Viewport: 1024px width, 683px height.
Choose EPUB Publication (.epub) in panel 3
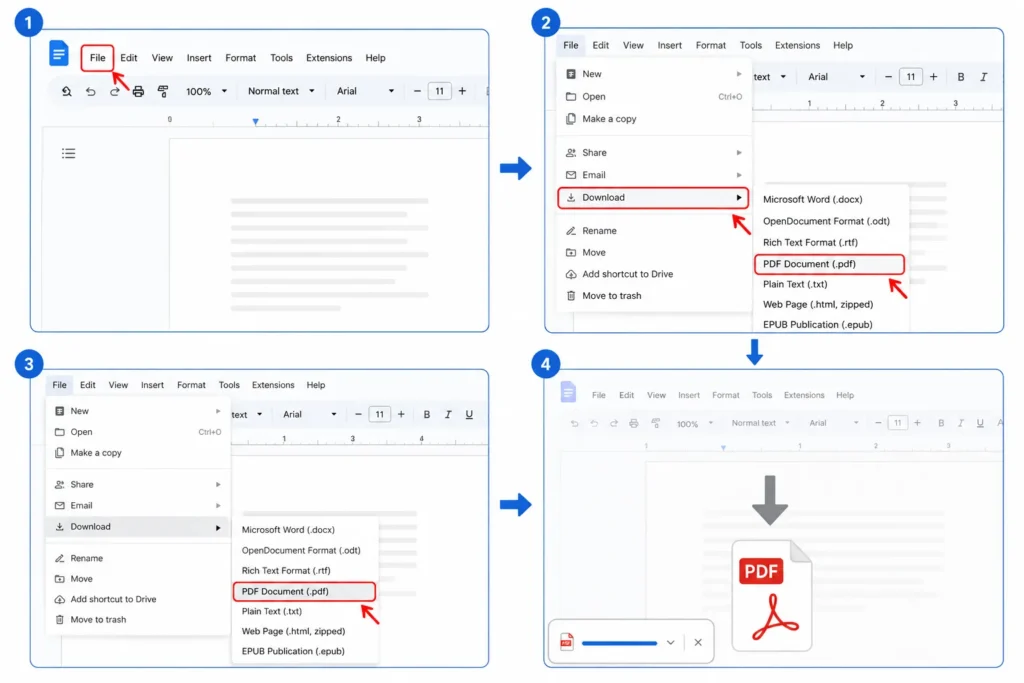(293, 652)
